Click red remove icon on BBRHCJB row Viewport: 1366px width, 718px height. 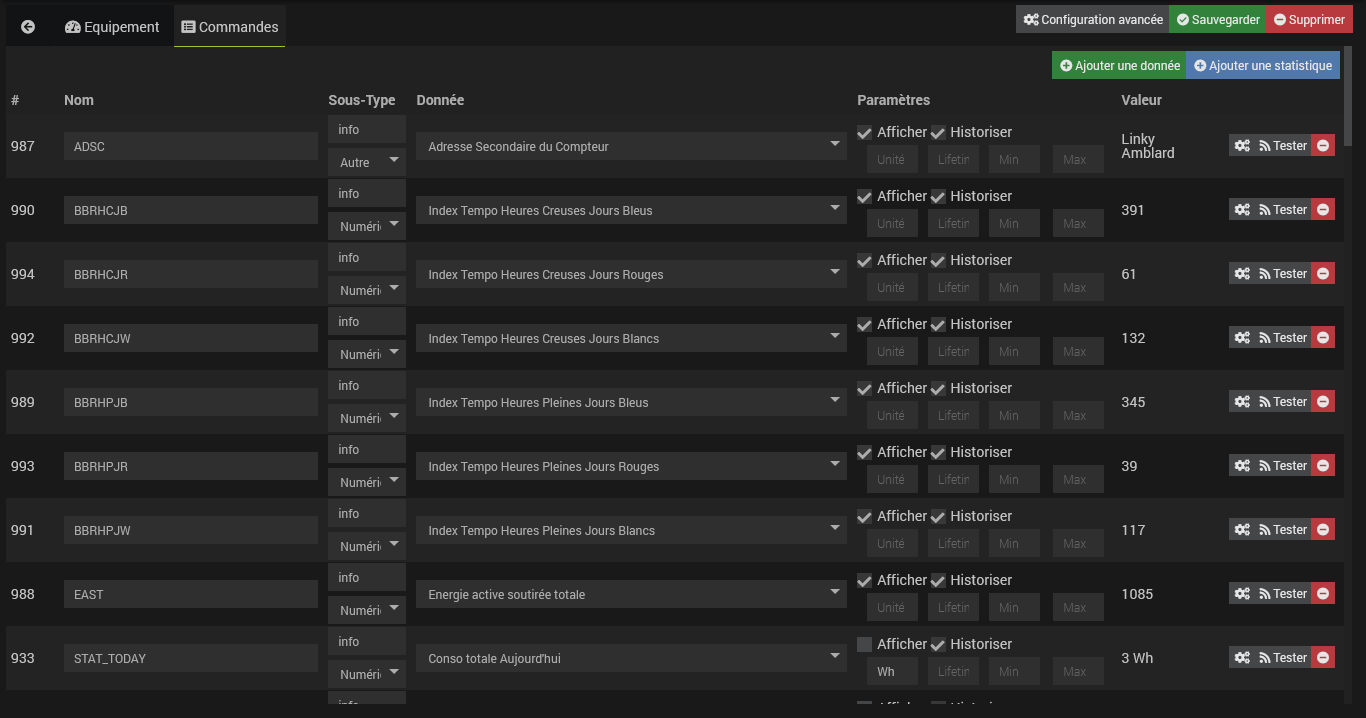[1323, 210]
